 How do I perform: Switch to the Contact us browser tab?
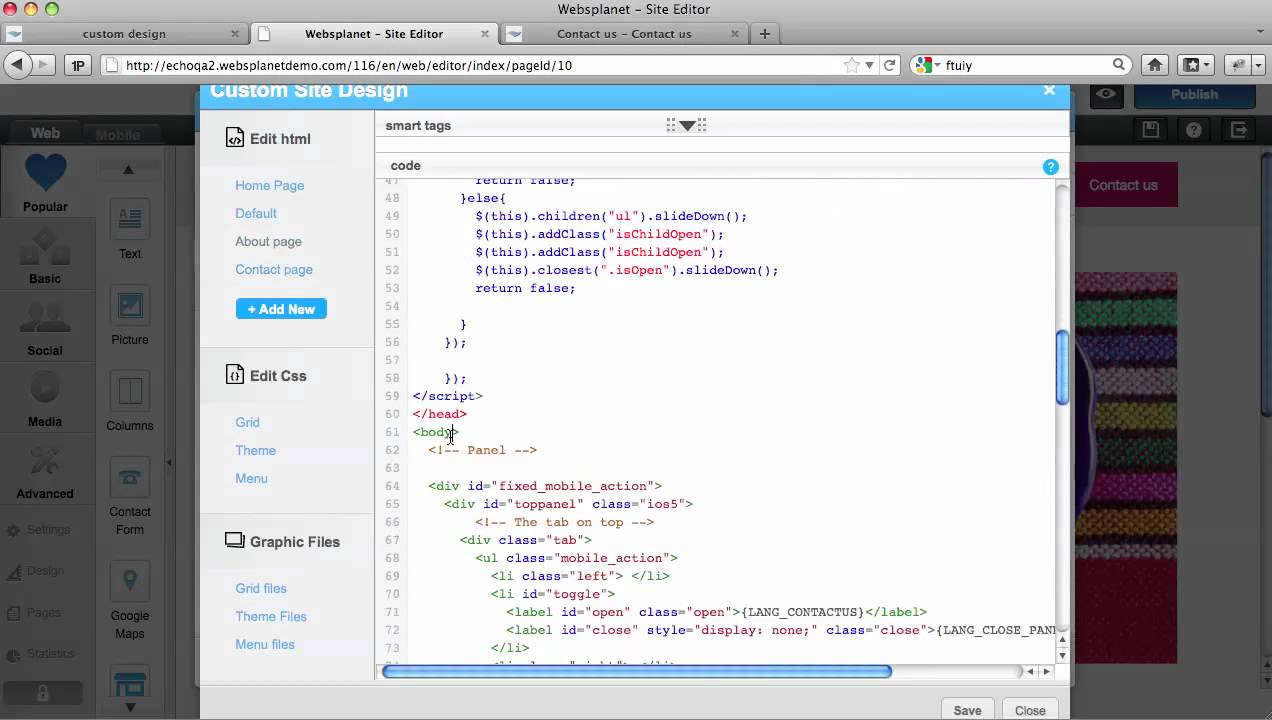(x=624, y=33)
